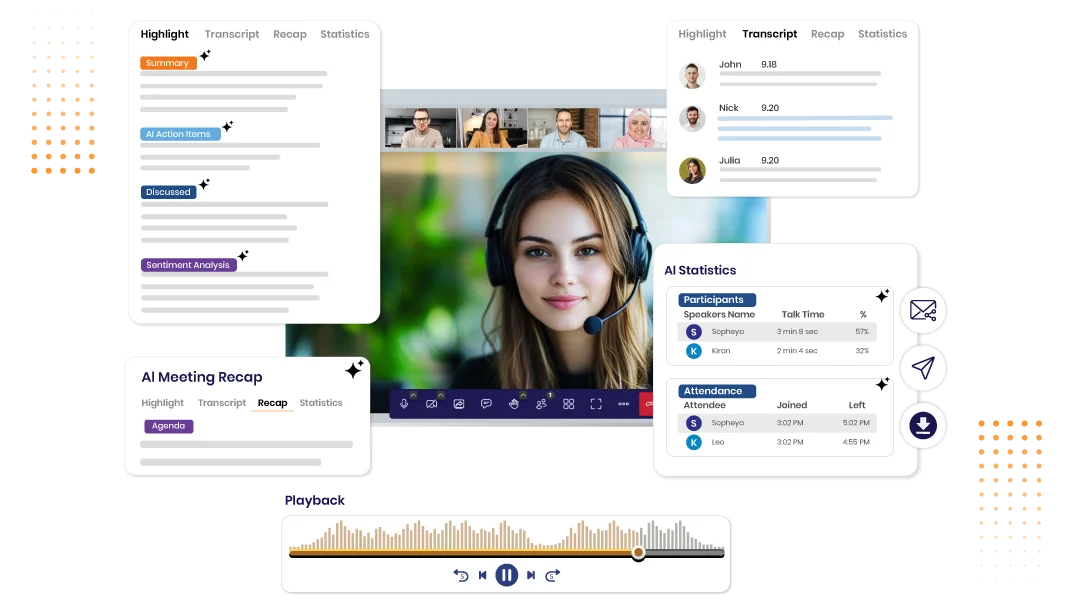
Task: Switch to the Transcript tab in the top-right panel
Action: pos(769,33)
